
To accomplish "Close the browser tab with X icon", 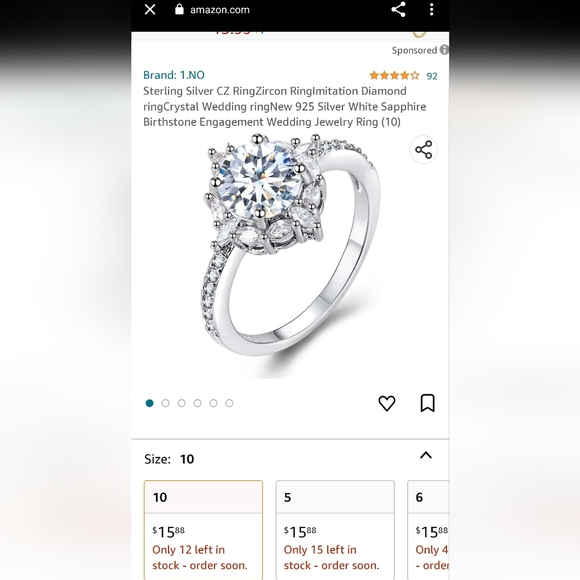I will [x=150, y=9].
